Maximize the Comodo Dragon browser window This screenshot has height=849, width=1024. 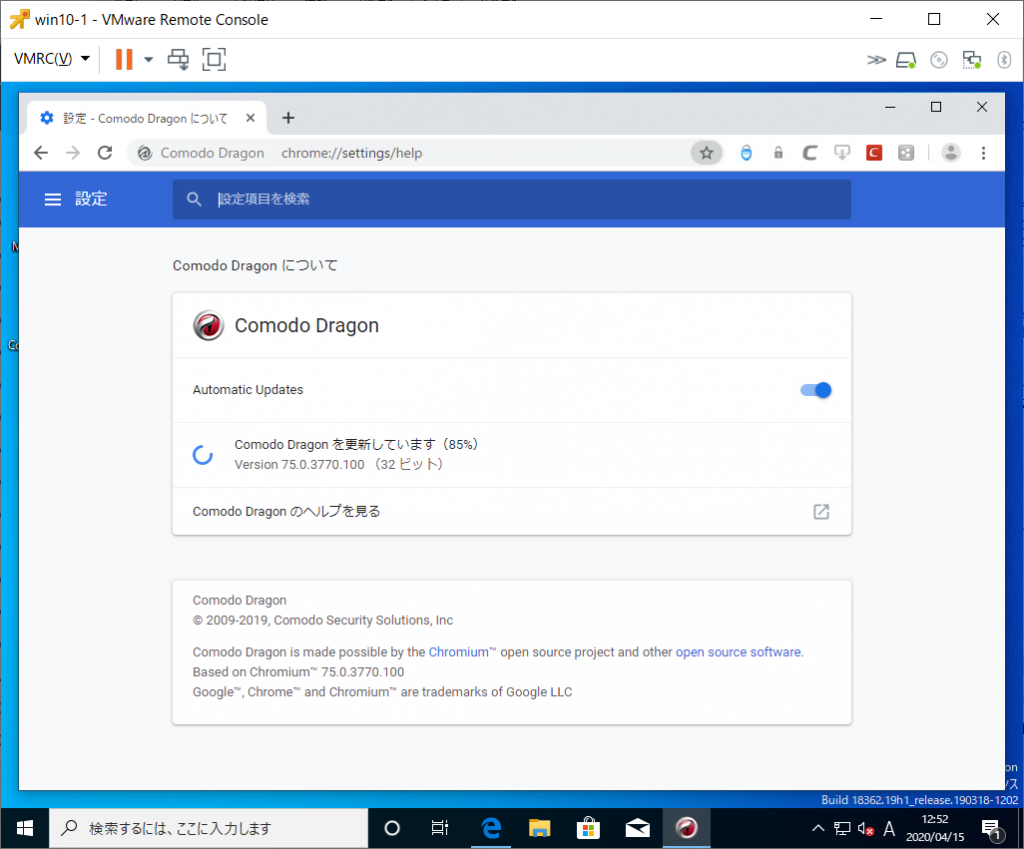pos(936,107)
